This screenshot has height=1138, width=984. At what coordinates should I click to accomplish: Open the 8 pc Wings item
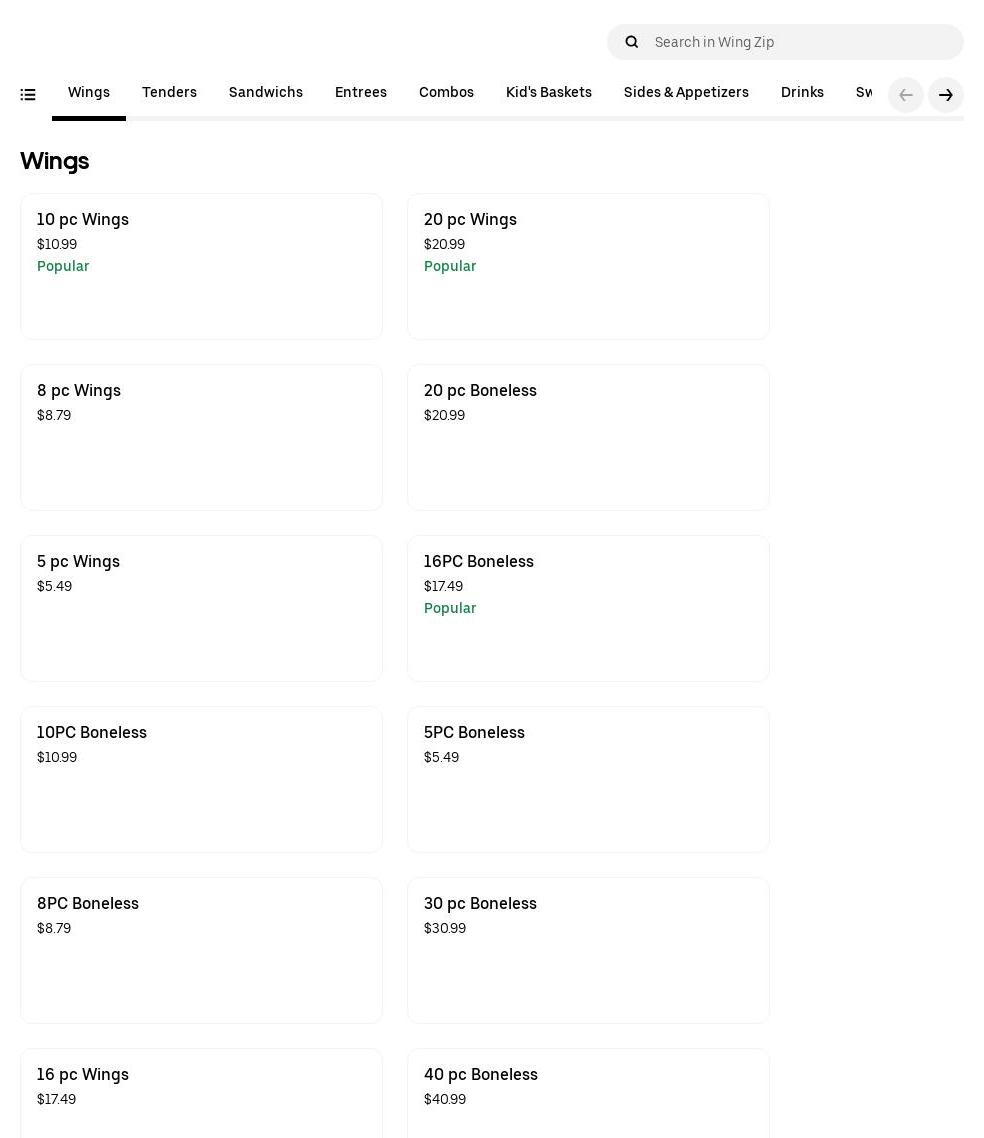coord(201,437)
